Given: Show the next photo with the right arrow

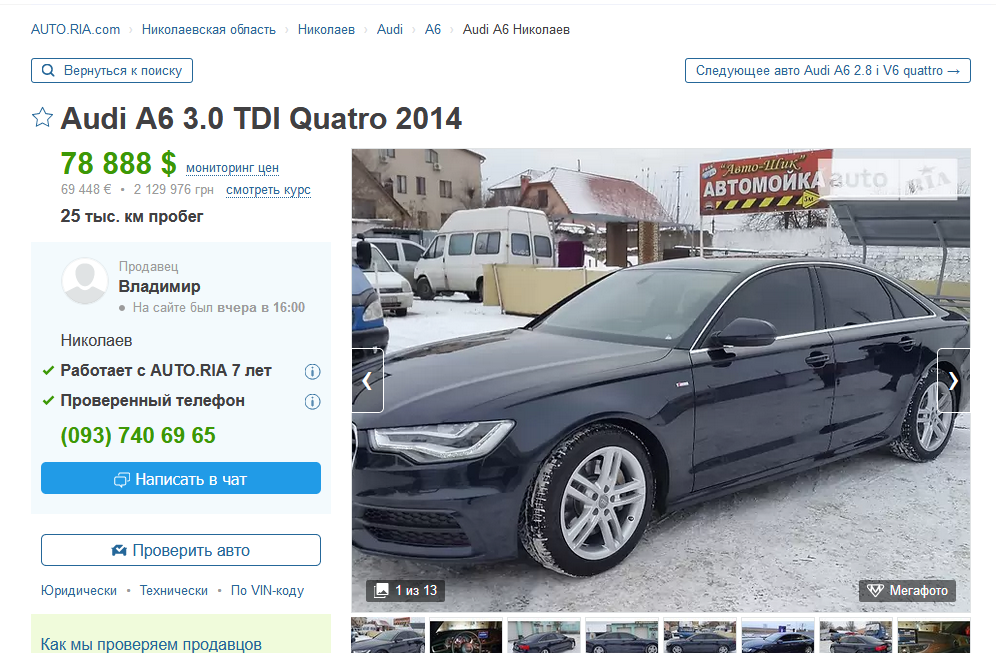Looking at the screenshot, I should point(953,380).
